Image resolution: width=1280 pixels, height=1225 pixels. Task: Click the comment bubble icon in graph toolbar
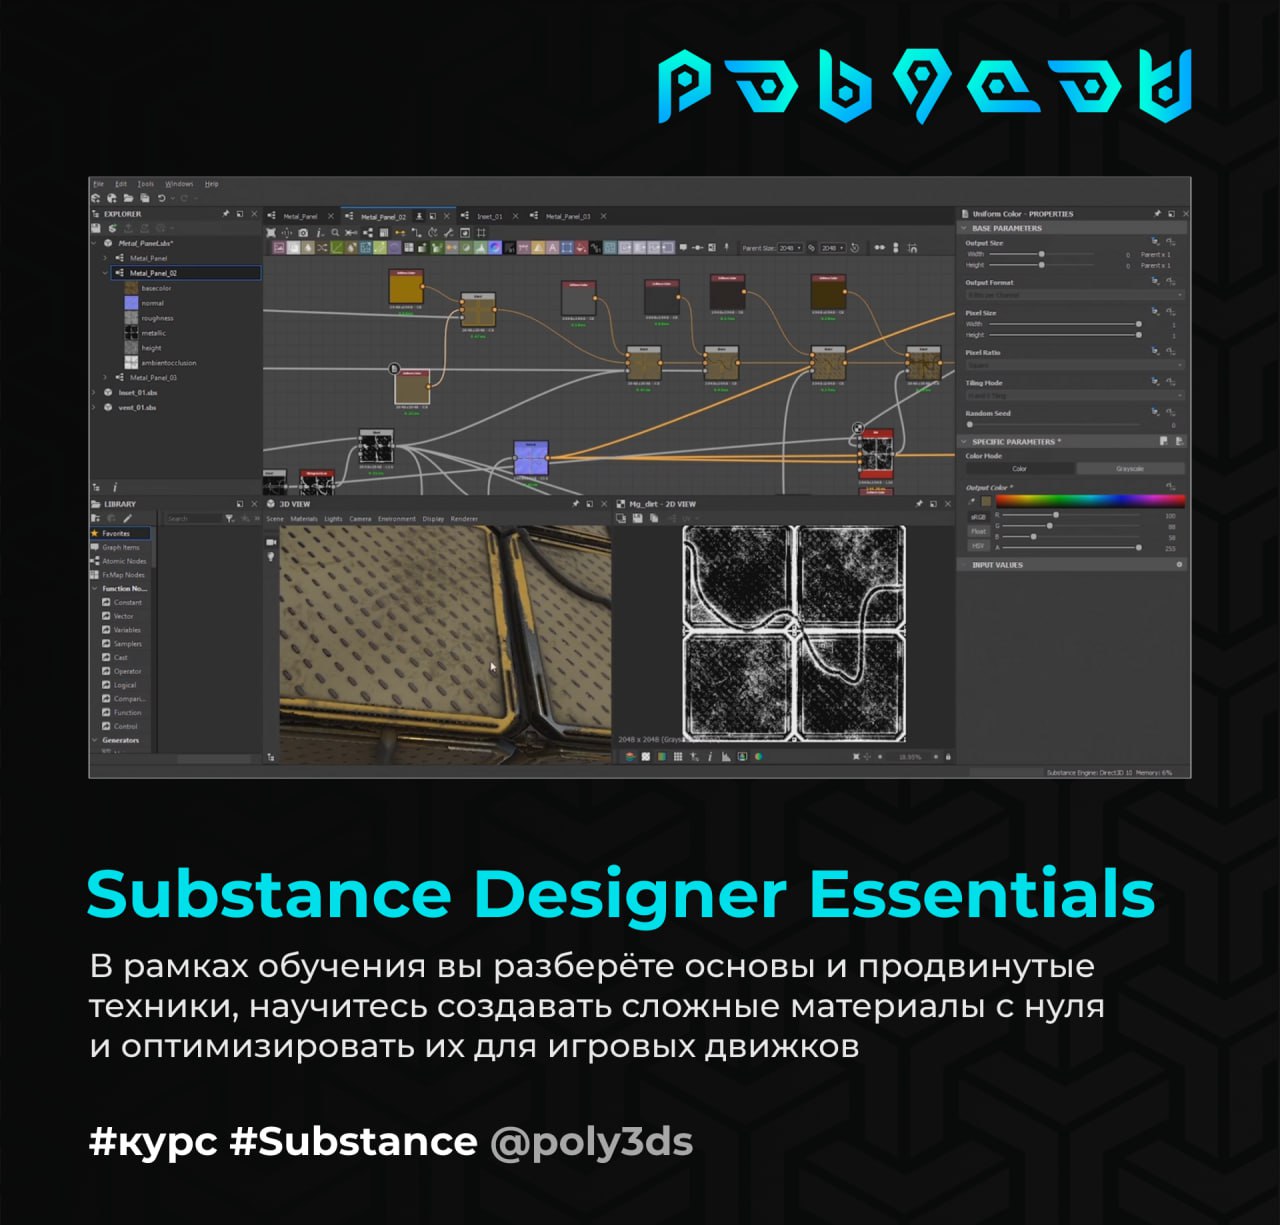[x=683, y=247]
